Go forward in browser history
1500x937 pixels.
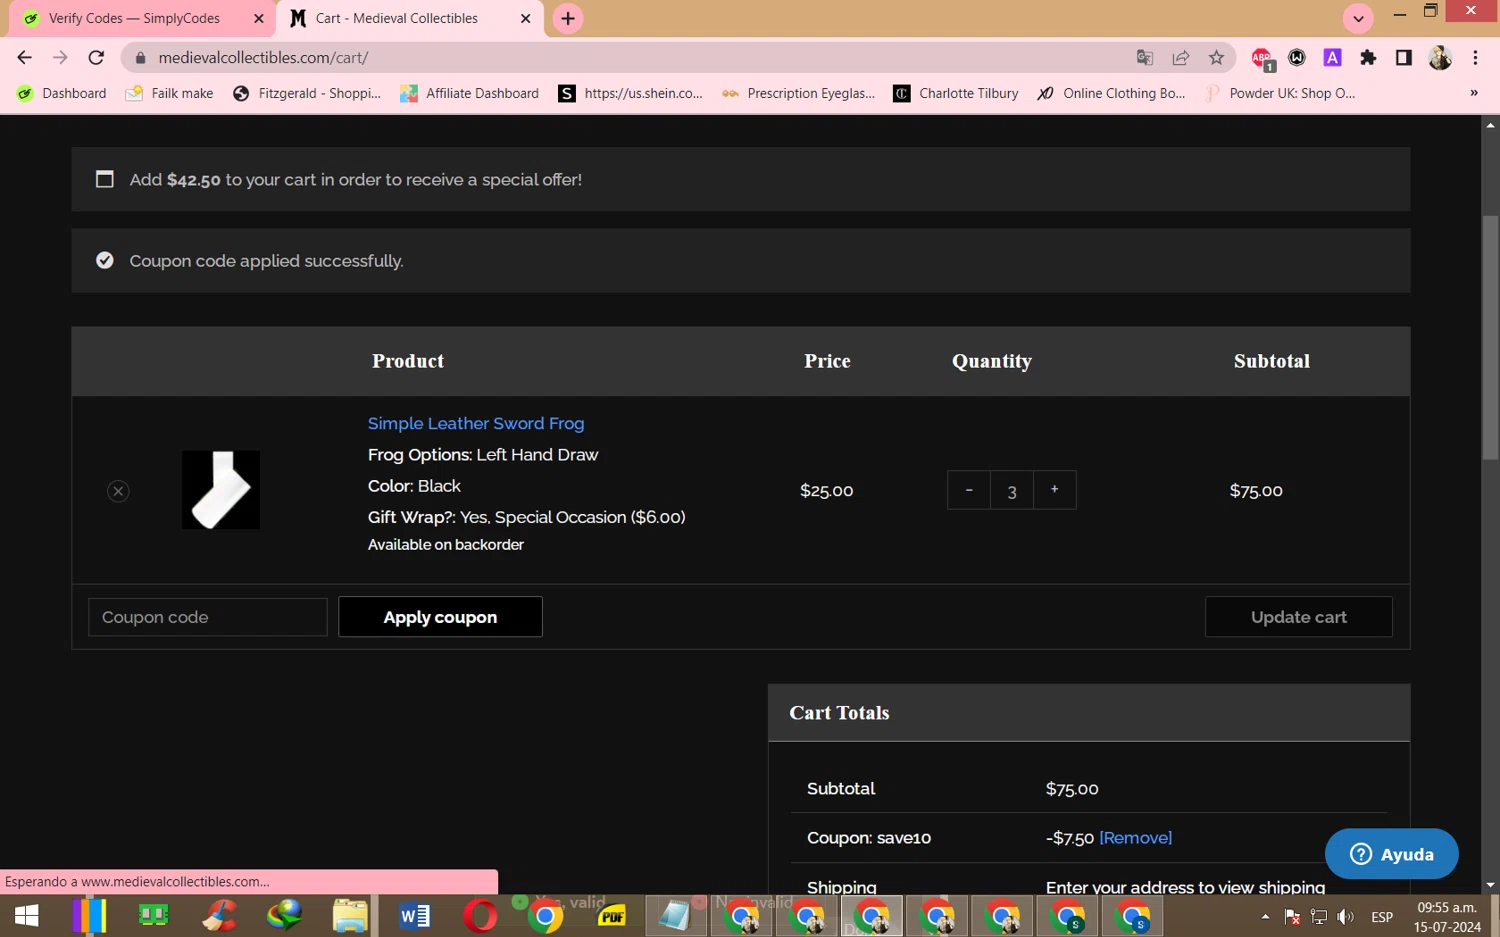point(60,58)
